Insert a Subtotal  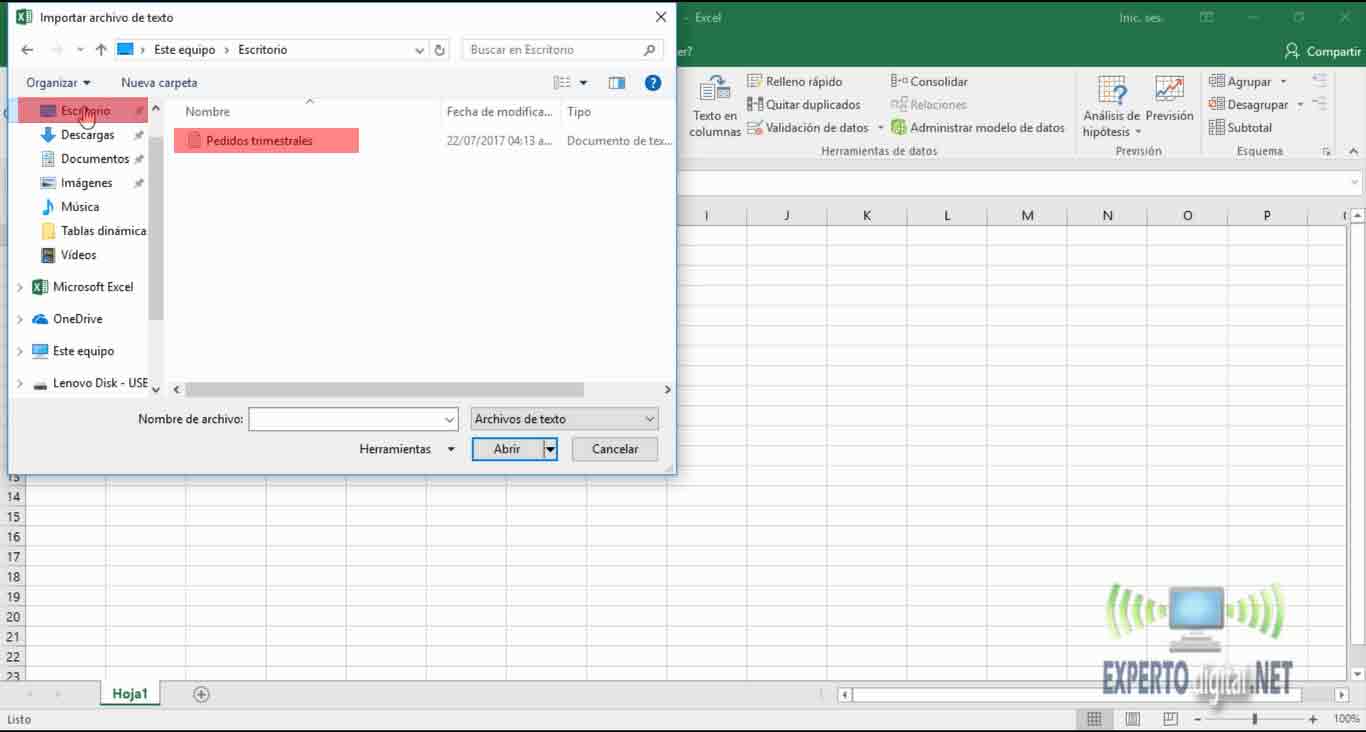tap(1239, 127)
